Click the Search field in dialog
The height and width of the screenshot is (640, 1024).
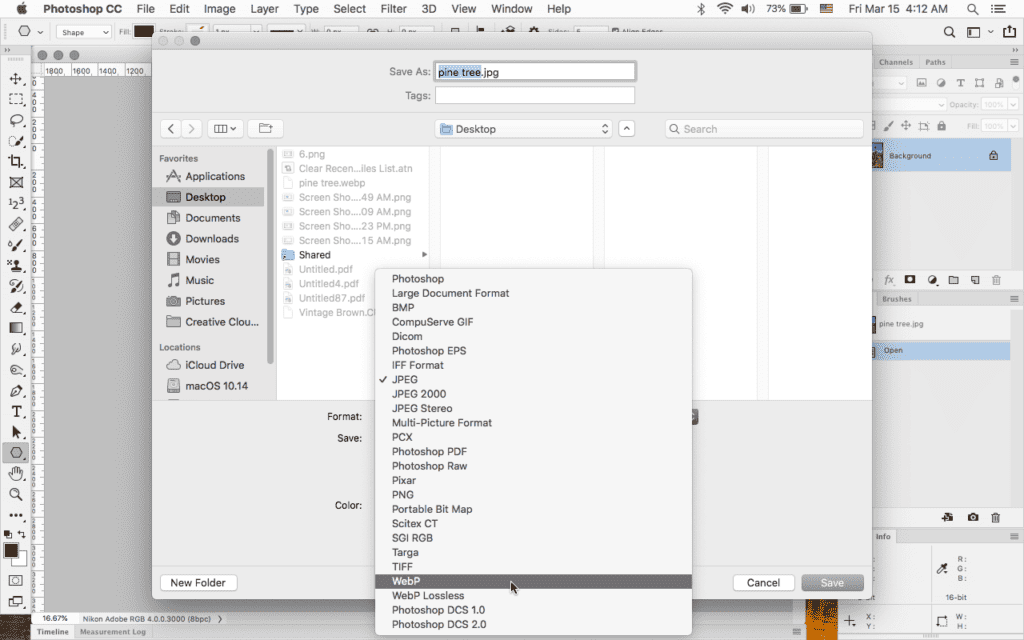pos(764,129)
